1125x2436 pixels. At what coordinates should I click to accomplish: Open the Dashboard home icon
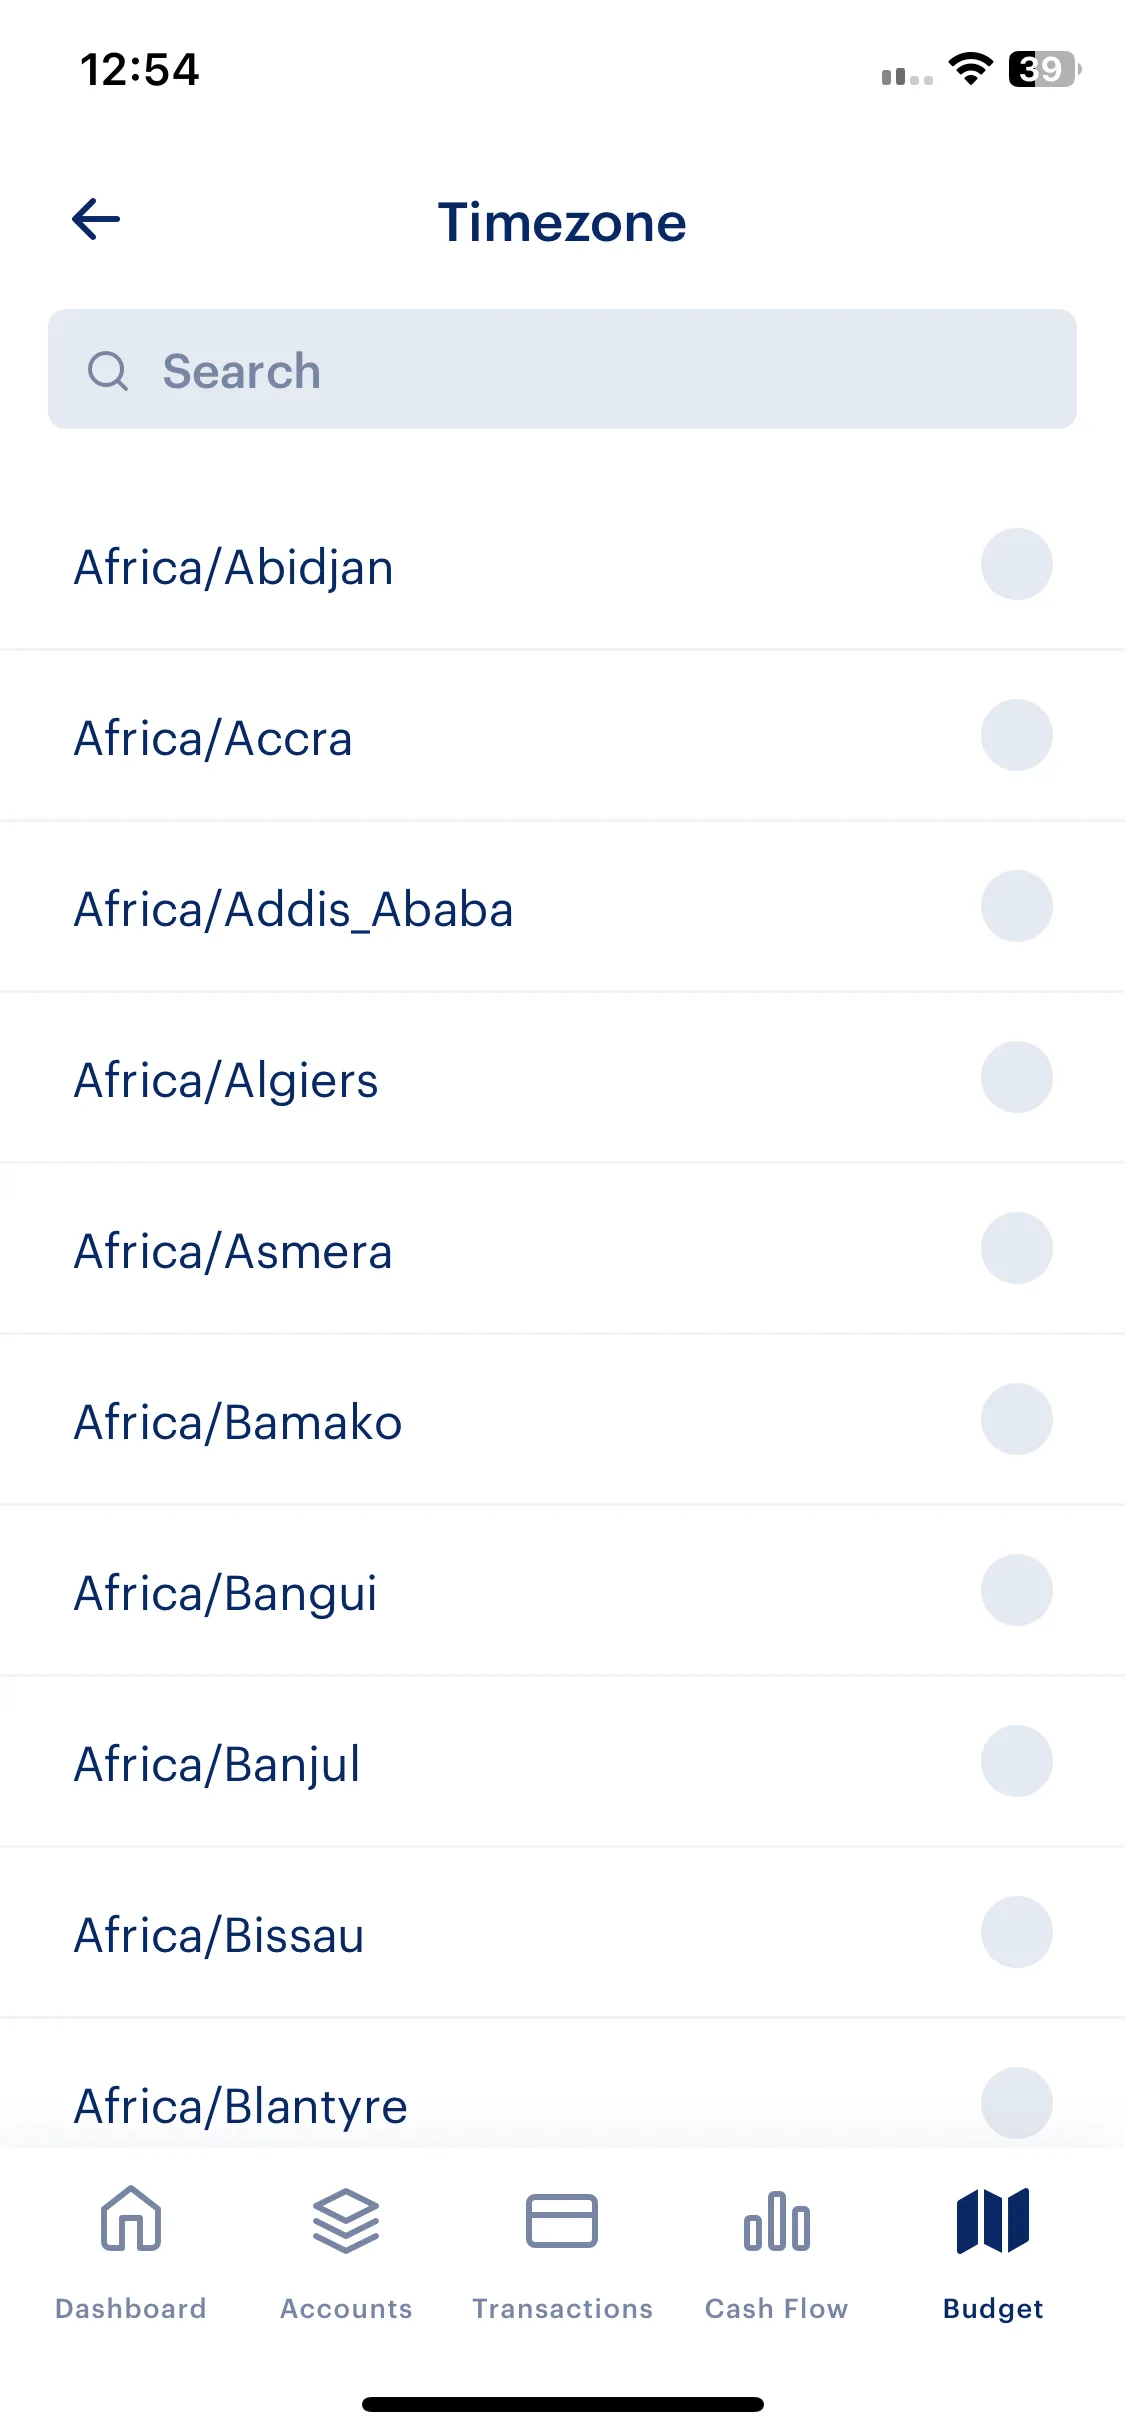click(131, 2219)
